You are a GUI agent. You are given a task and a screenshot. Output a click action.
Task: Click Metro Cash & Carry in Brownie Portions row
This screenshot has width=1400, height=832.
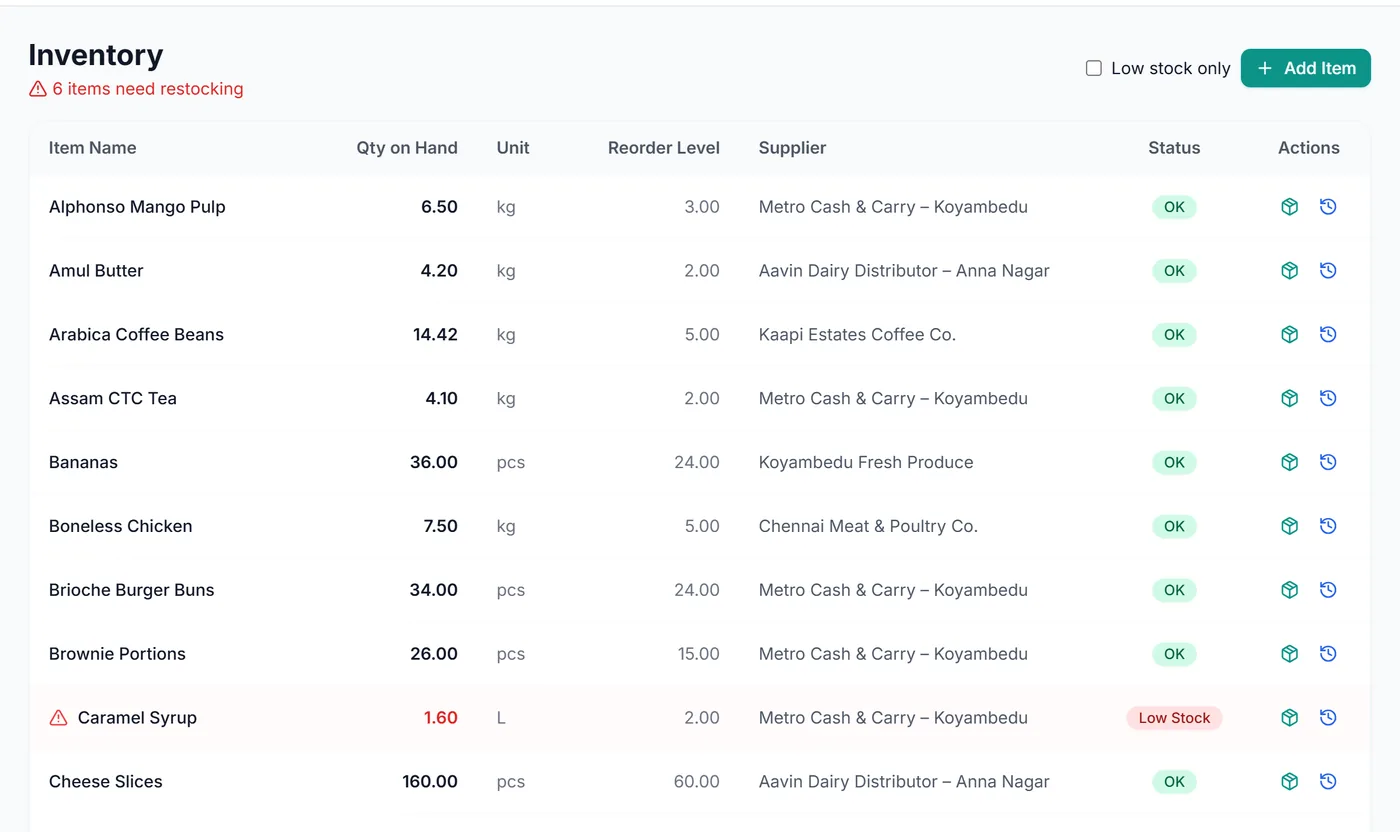point(893,654)
